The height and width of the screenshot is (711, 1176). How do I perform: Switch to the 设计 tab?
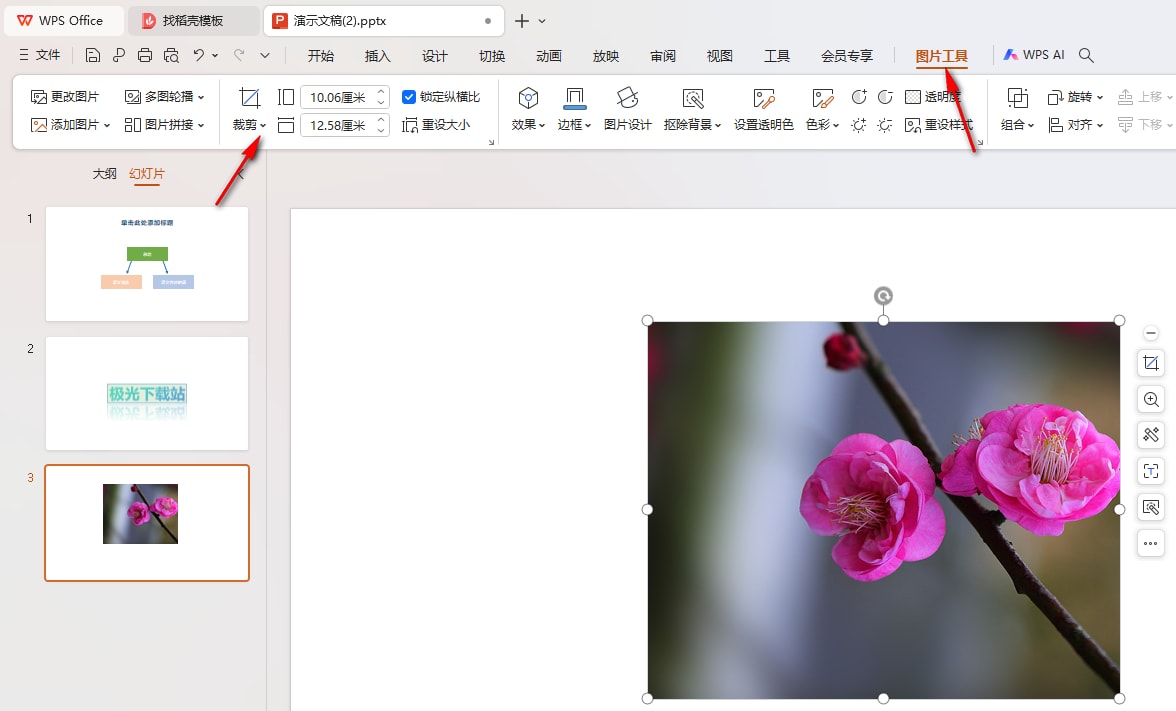434,56
